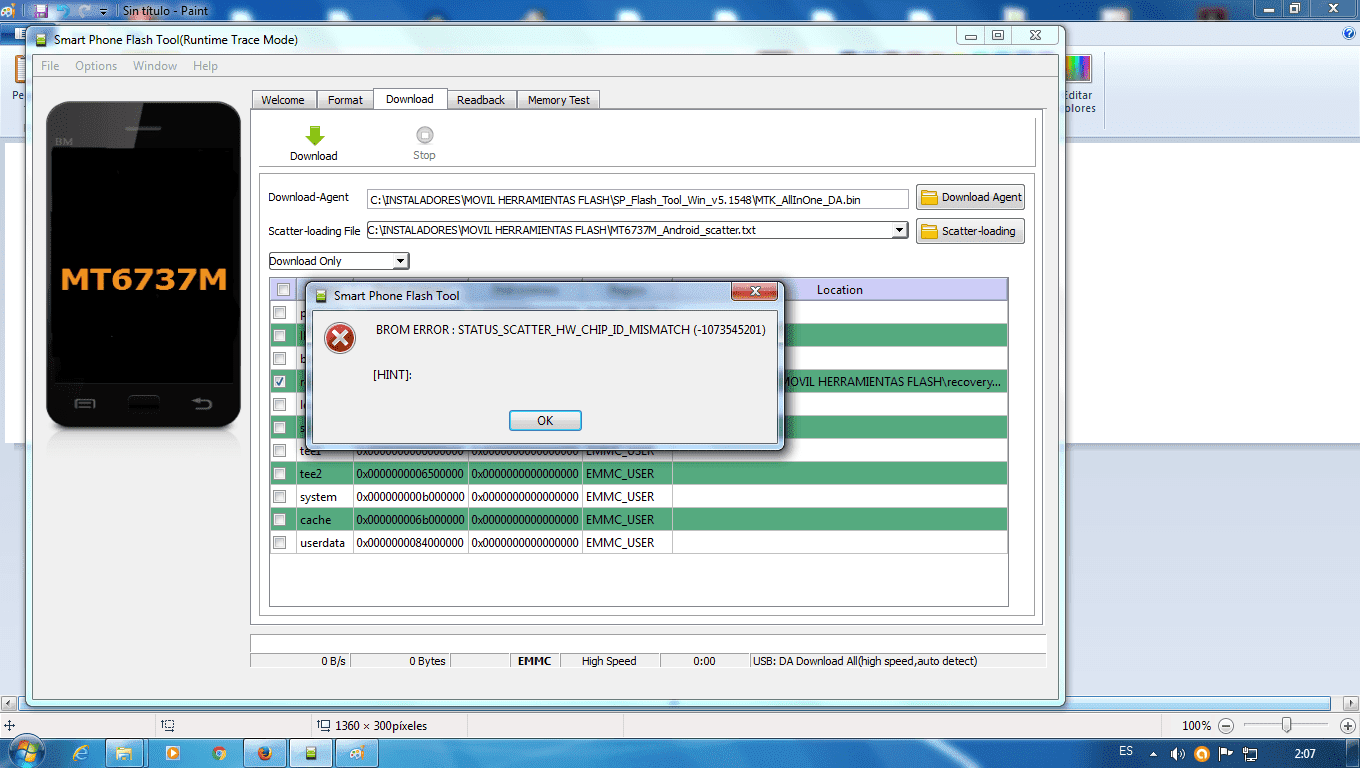Click the Scatter-loading folder button

(x=970, y=231)
